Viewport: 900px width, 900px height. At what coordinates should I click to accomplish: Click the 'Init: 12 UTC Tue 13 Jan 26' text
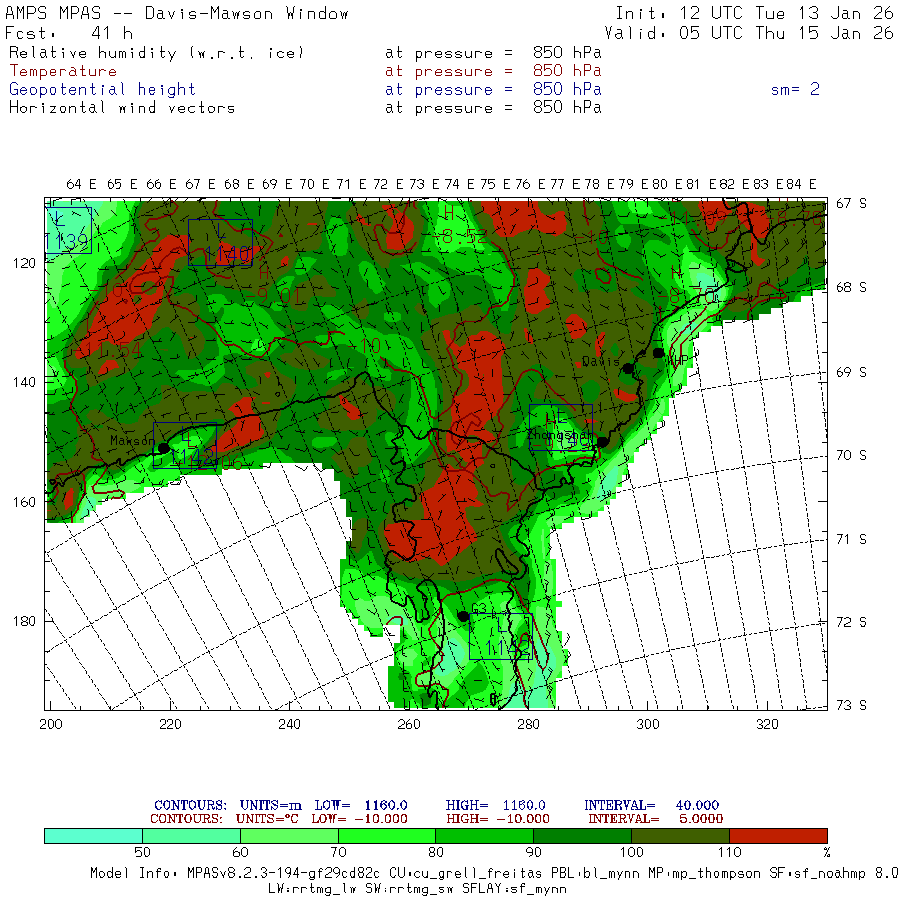pyautogui.click(x=754, y=13)
